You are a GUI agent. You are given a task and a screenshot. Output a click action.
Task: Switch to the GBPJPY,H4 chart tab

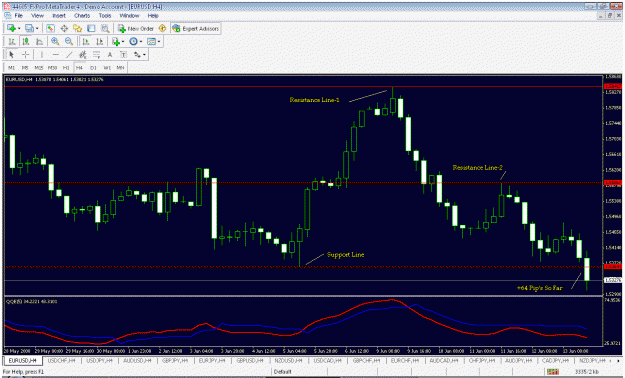click(175, 360)
